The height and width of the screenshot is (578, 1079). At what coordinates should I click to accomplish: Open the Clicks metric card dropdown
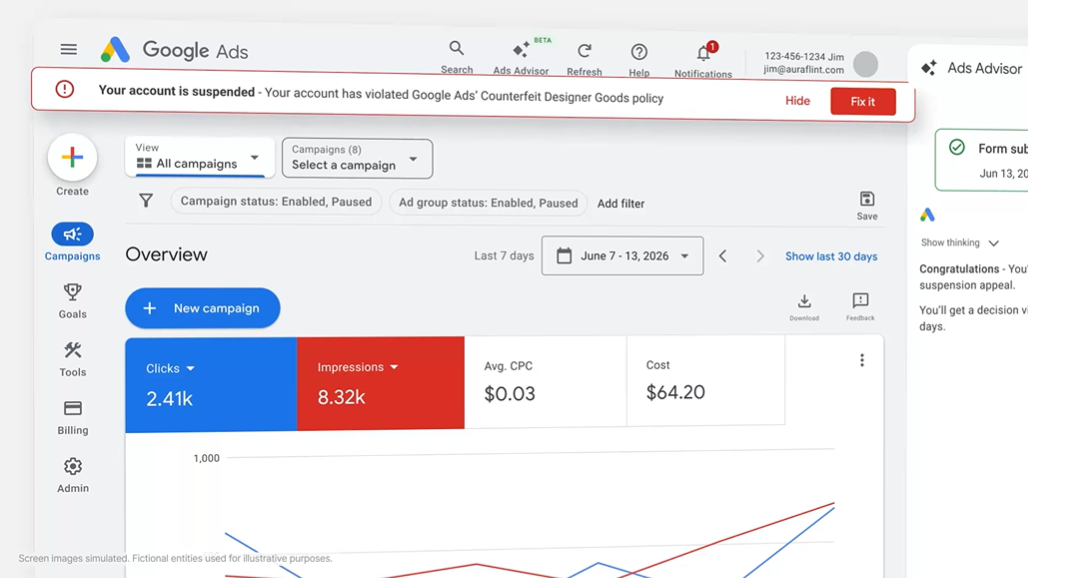coord(191,368)
